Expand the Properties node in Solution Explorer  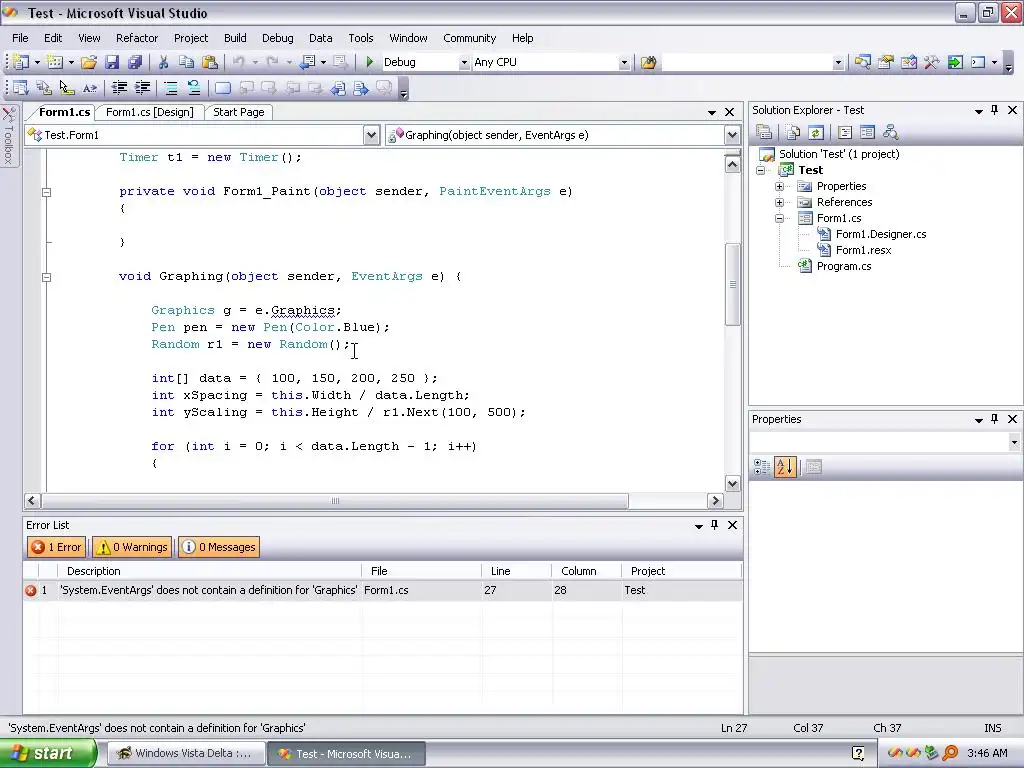tap(779, 186)
